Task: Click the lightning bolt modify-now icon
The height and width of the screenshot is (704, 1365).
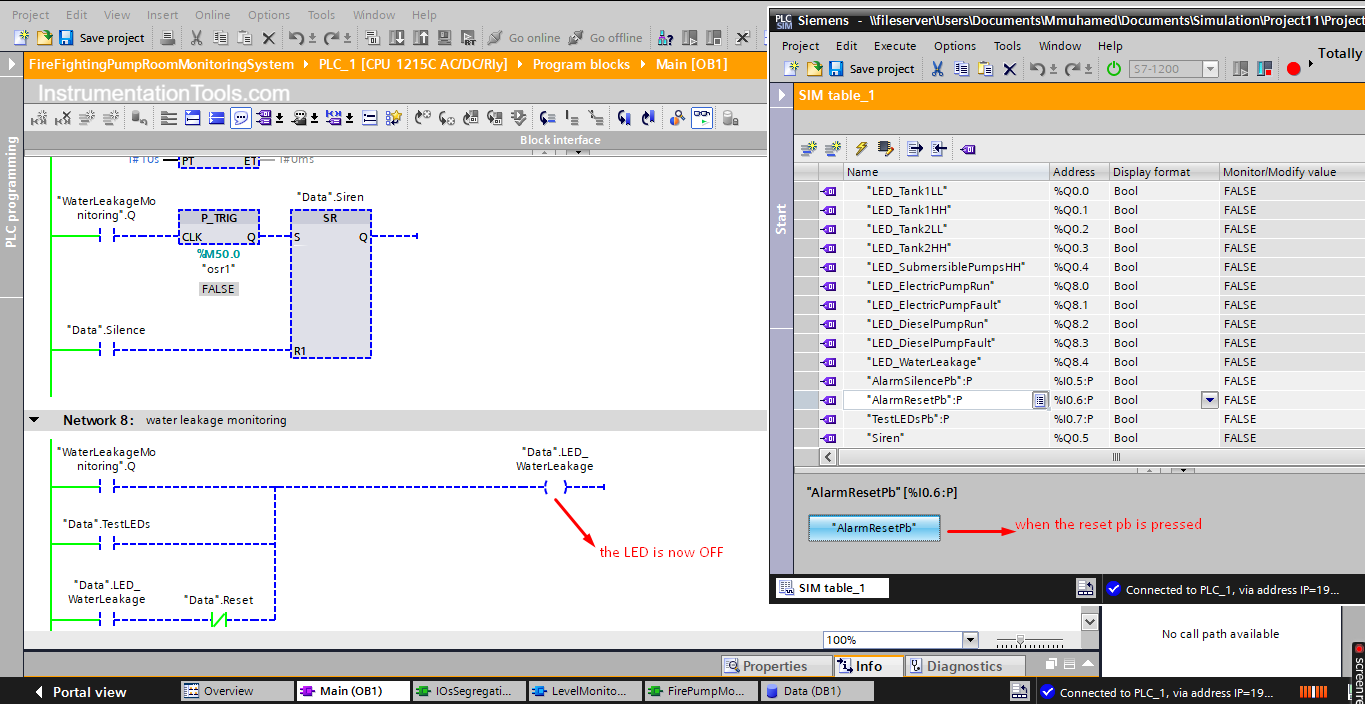Action: (861, 149)
